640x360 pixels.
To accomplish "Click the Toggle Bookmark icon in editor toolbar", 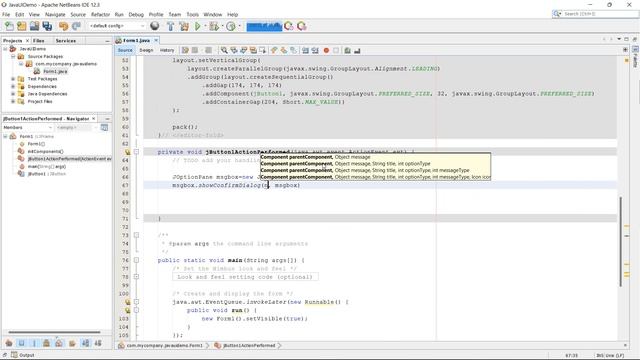I will (293, 50).
